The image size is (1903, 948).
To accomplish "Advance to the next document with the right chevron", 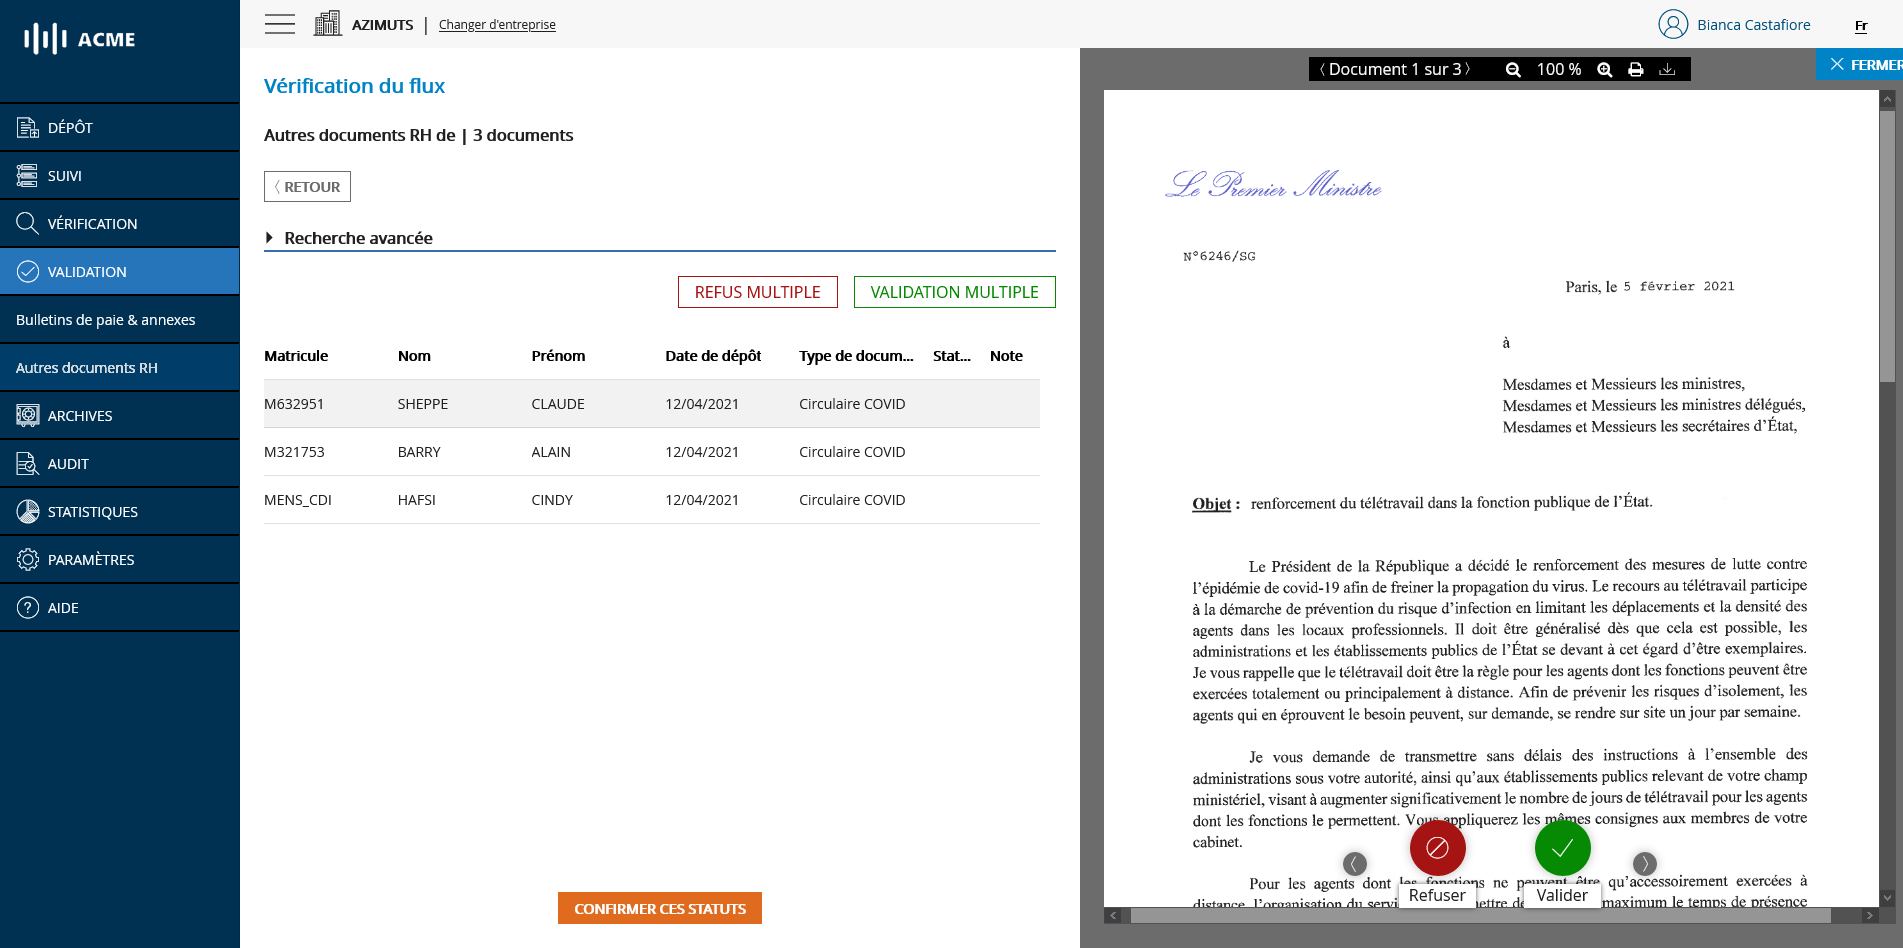I will coord(1645,862).
